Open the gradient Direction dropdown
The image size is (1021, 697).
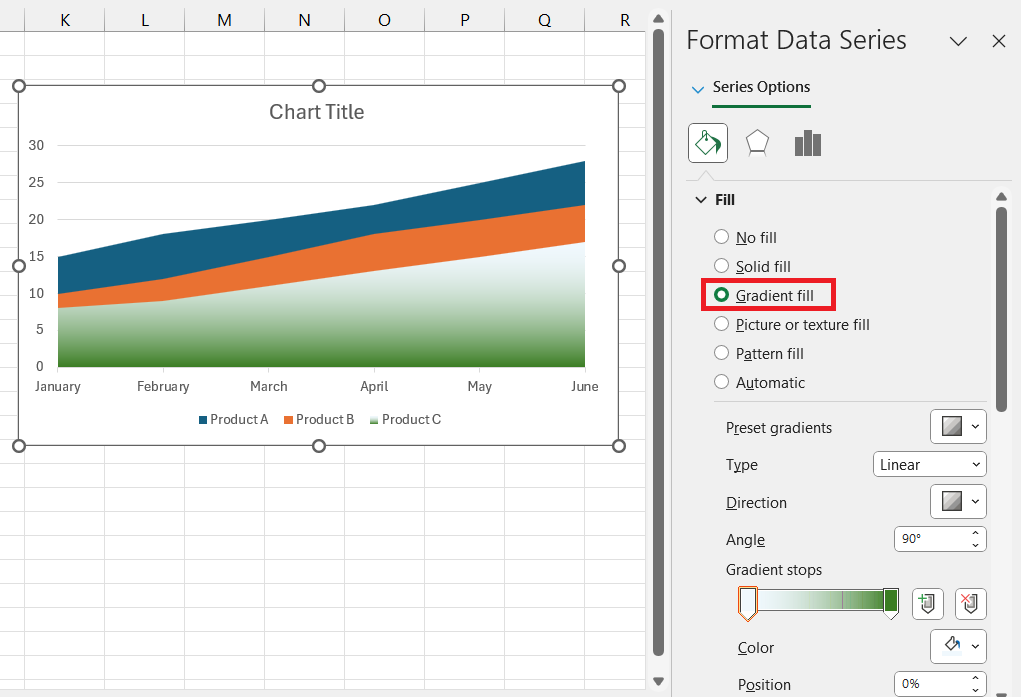click(958, 502)
